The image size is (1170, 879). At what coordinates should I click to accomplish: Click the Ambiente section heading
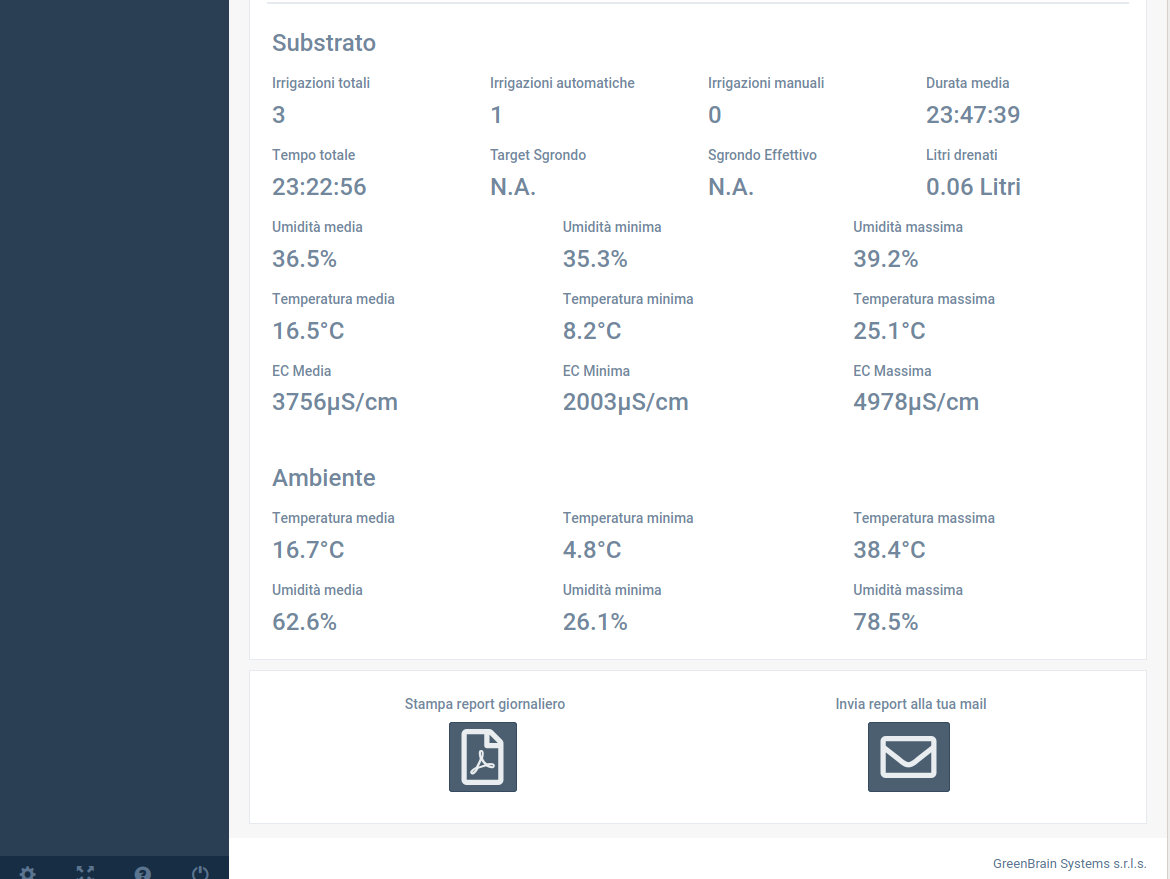[x=324, y=478]
